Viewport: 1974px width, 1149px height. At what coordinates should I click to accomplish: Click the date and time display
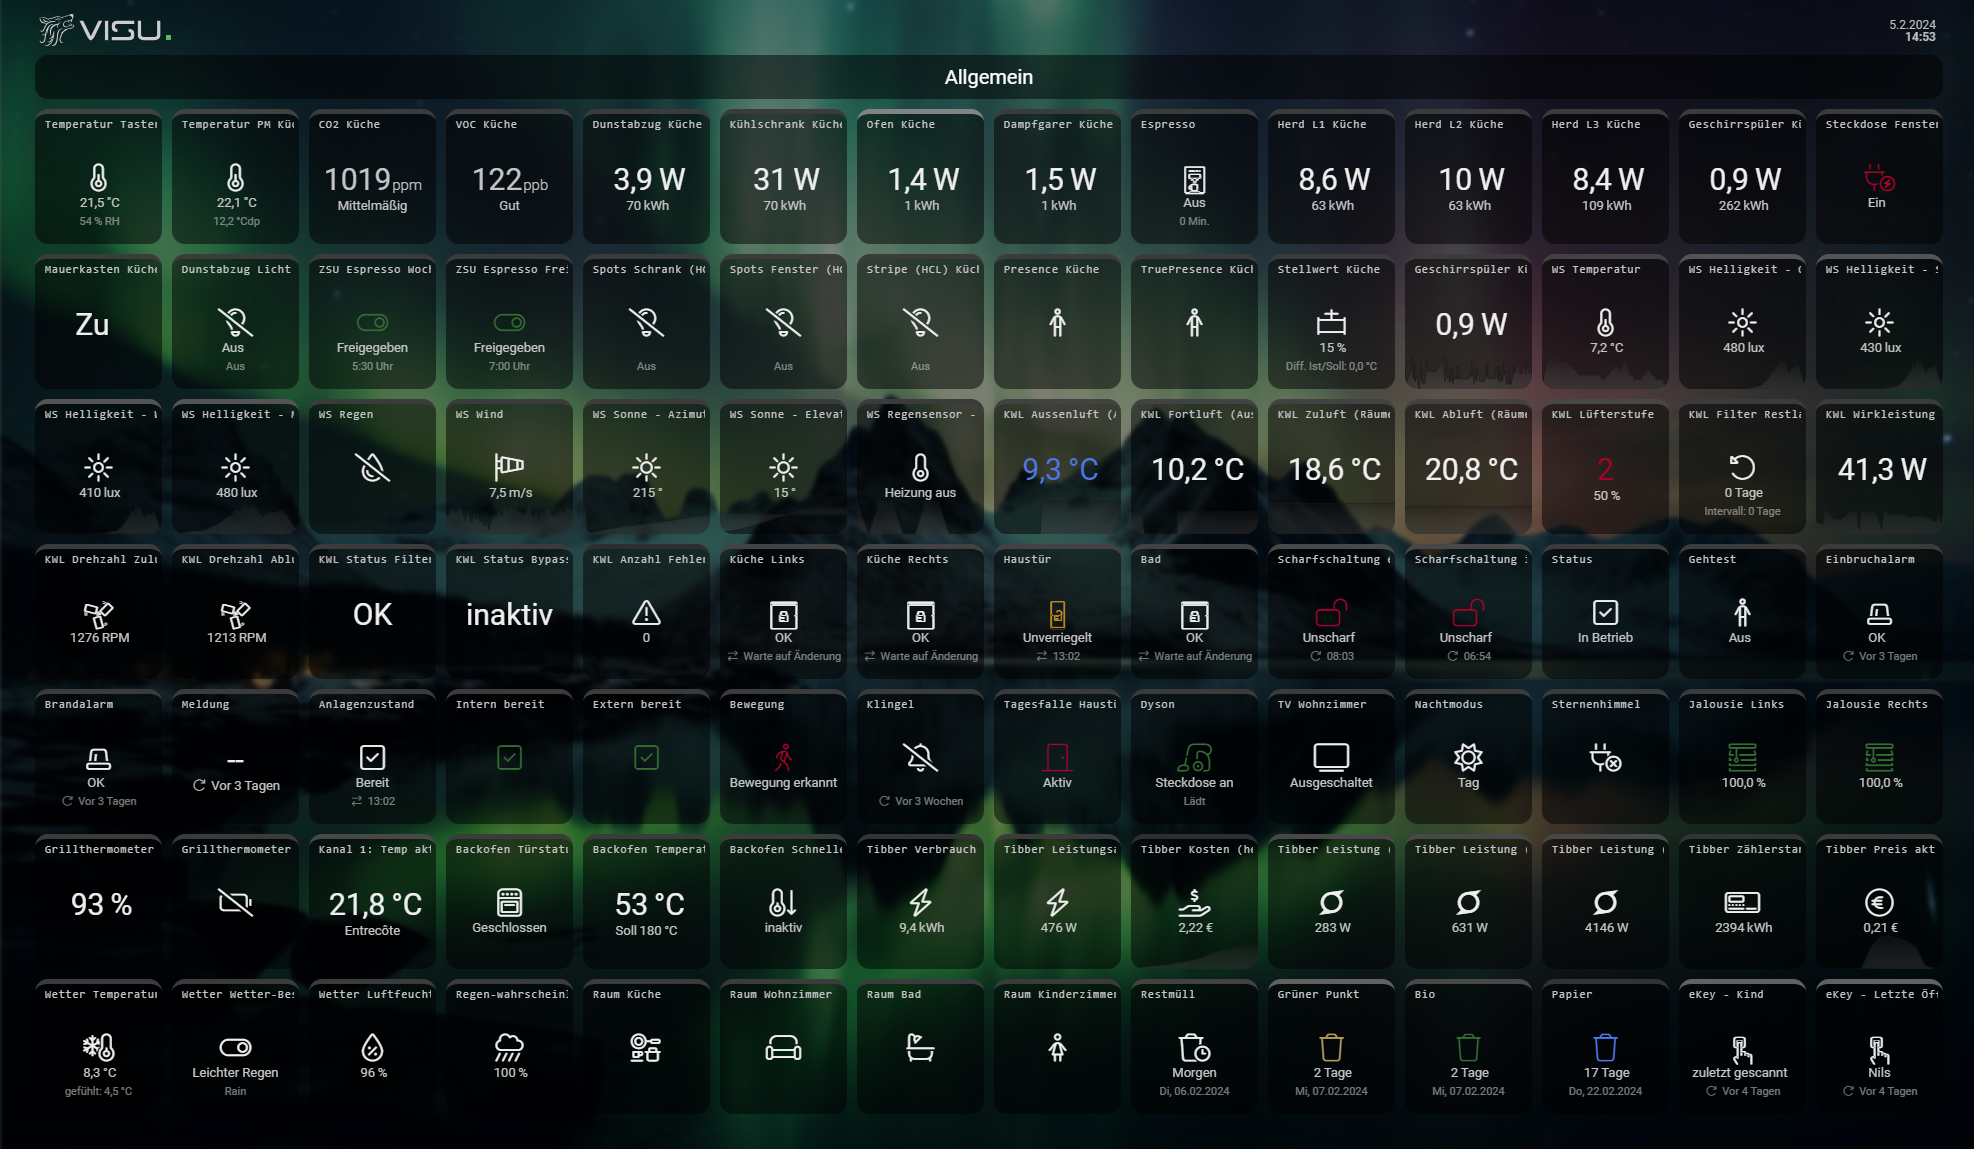(x=1912, y=31)
